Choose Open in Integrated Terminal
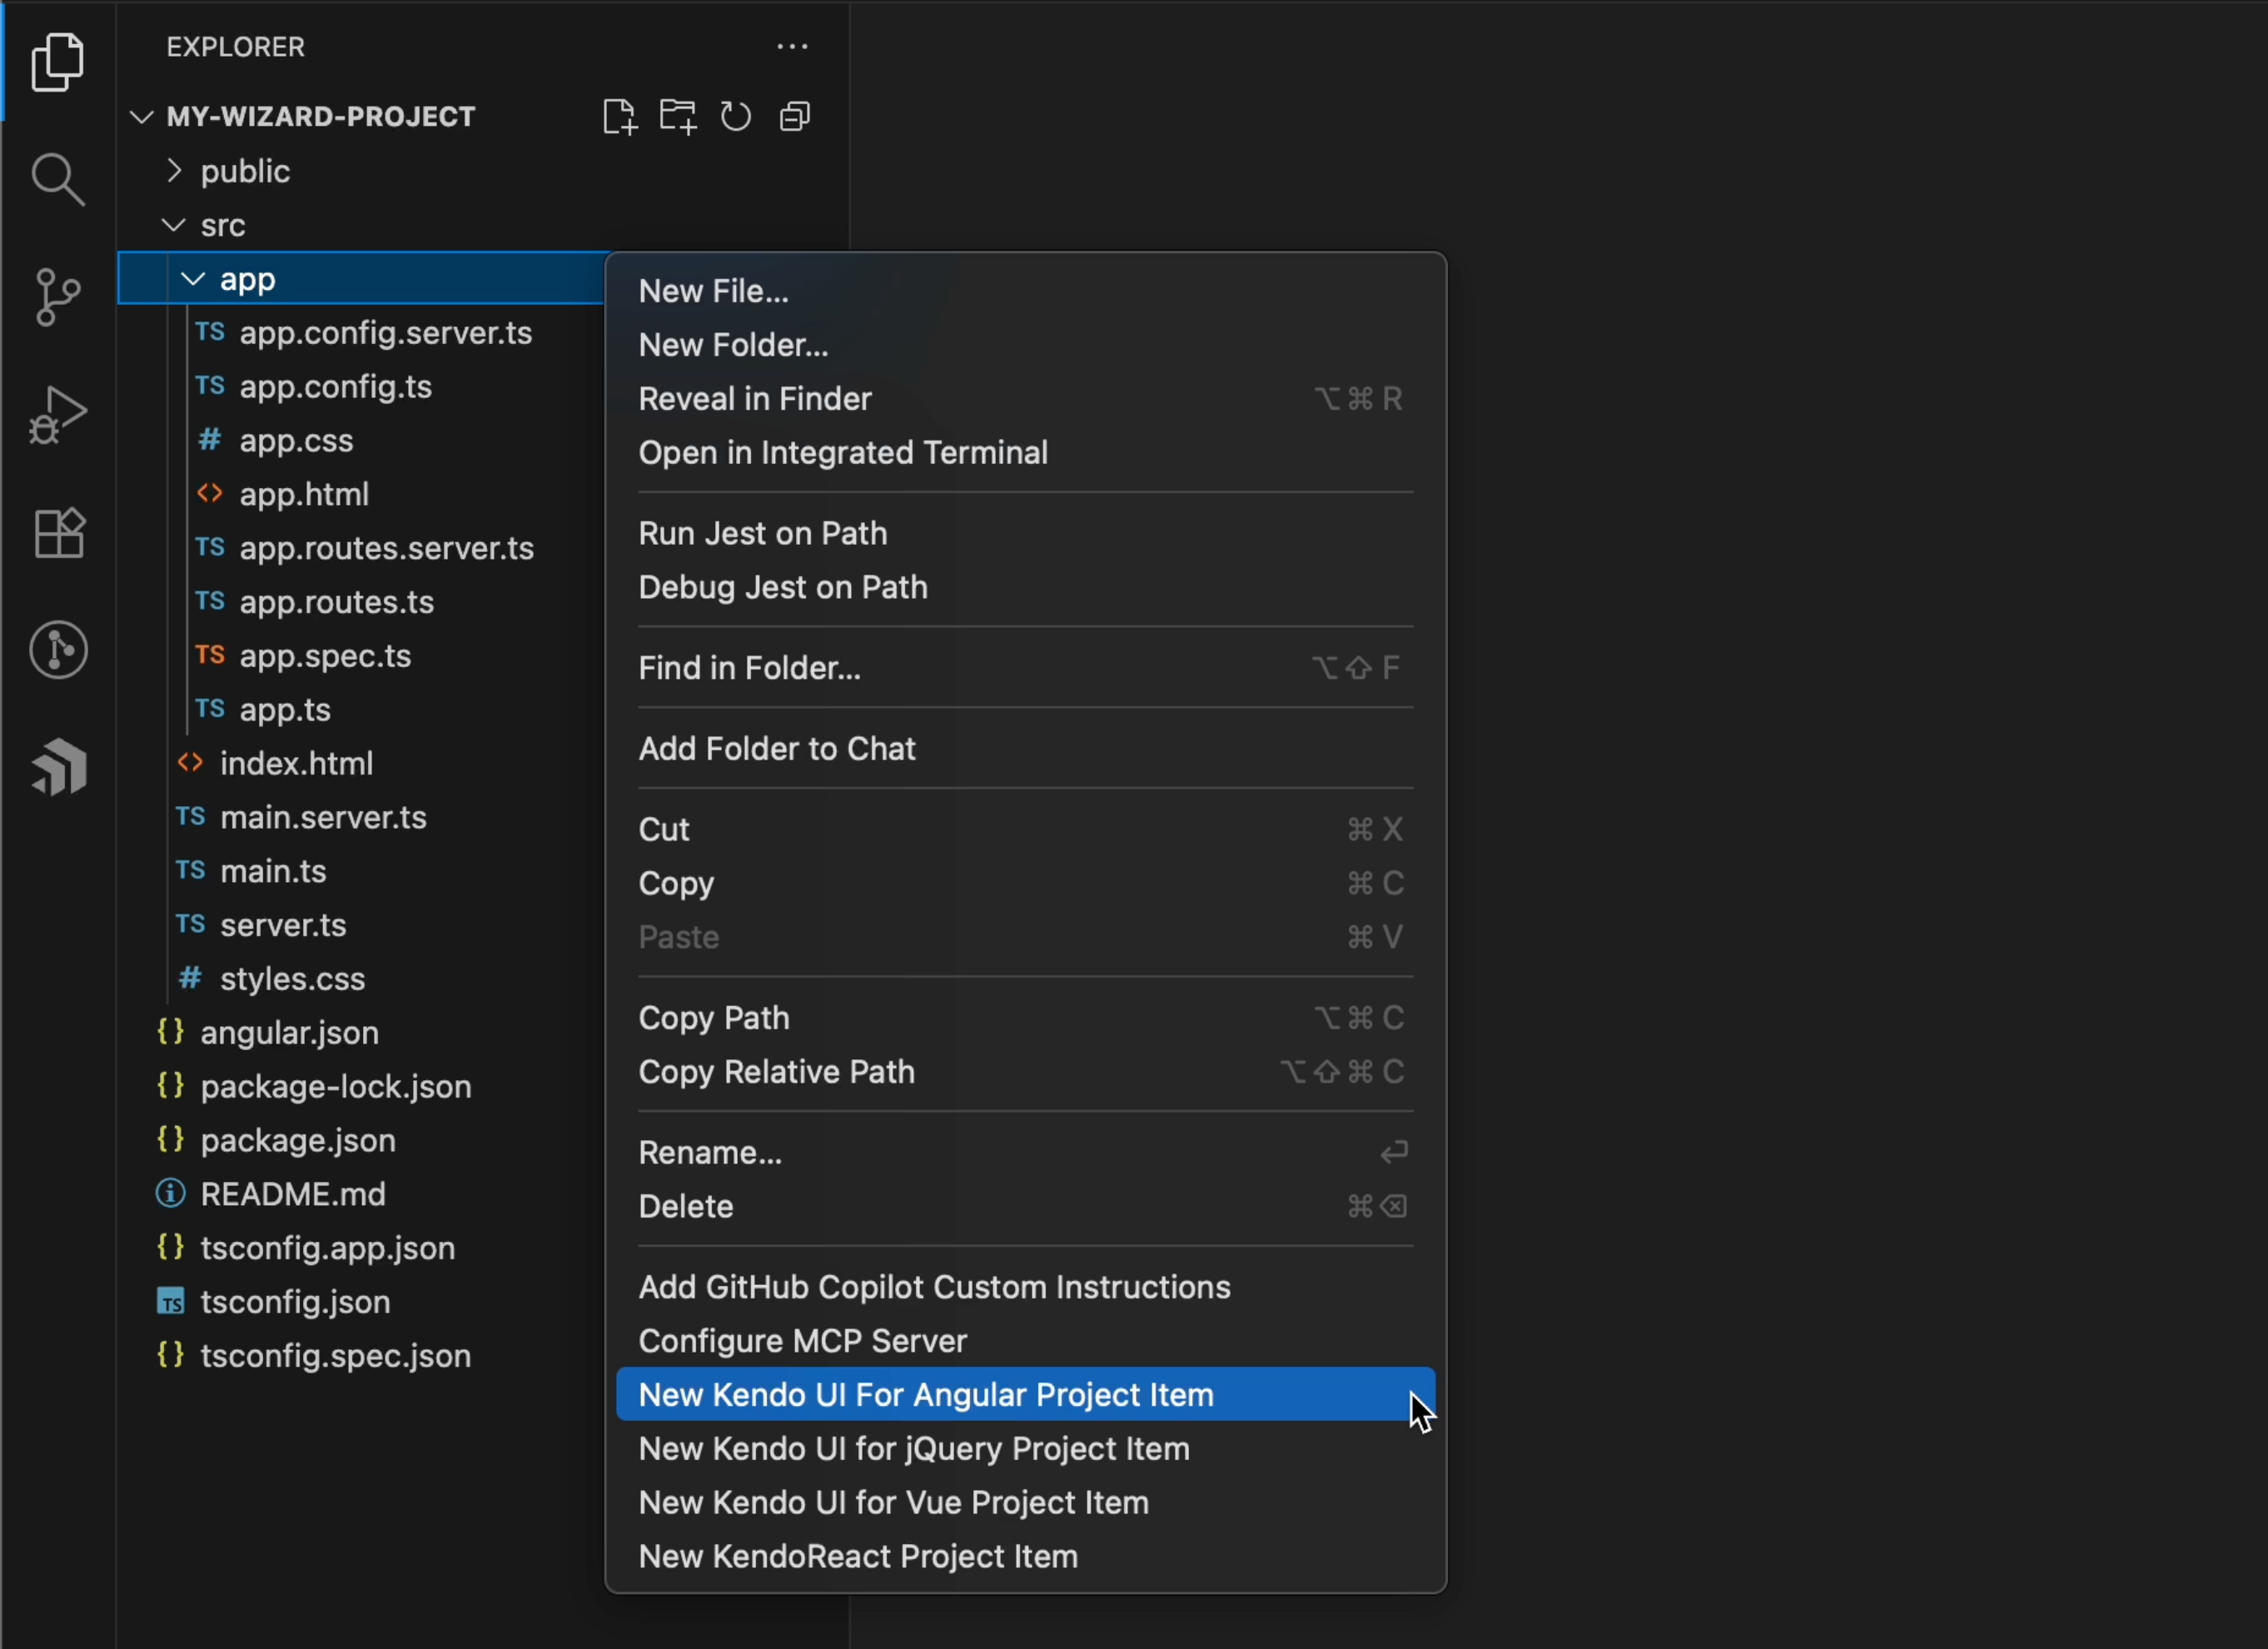 pos(843,453)
